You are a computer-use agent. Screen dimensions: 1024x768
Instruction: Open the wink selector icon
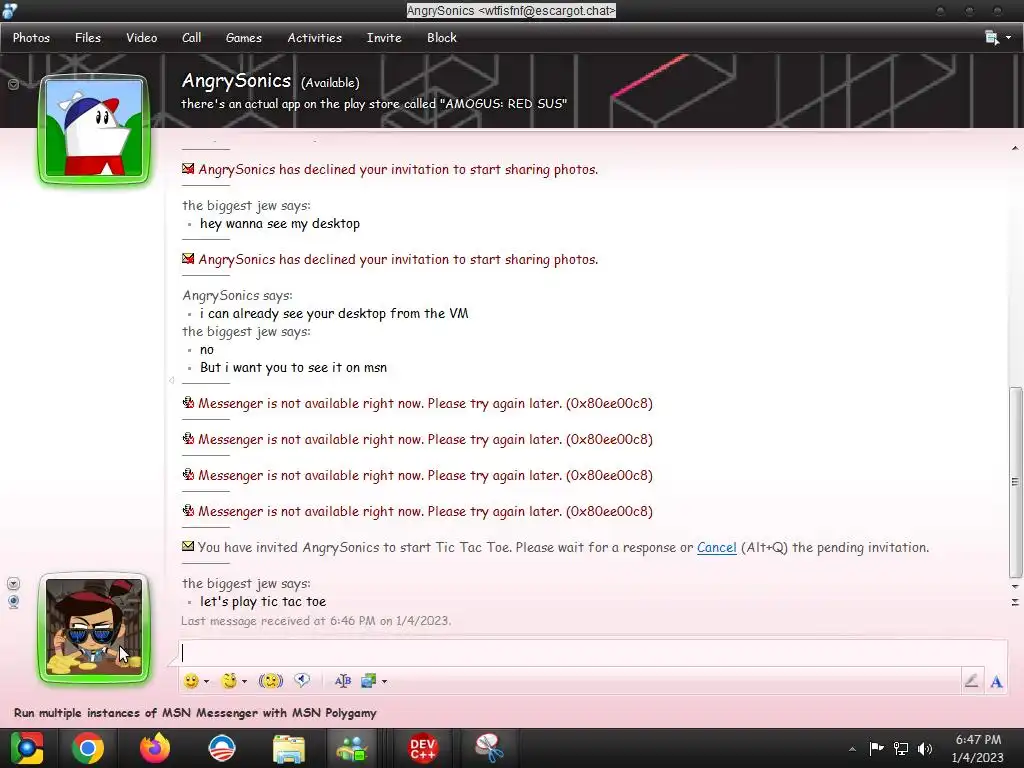point(229,681)
